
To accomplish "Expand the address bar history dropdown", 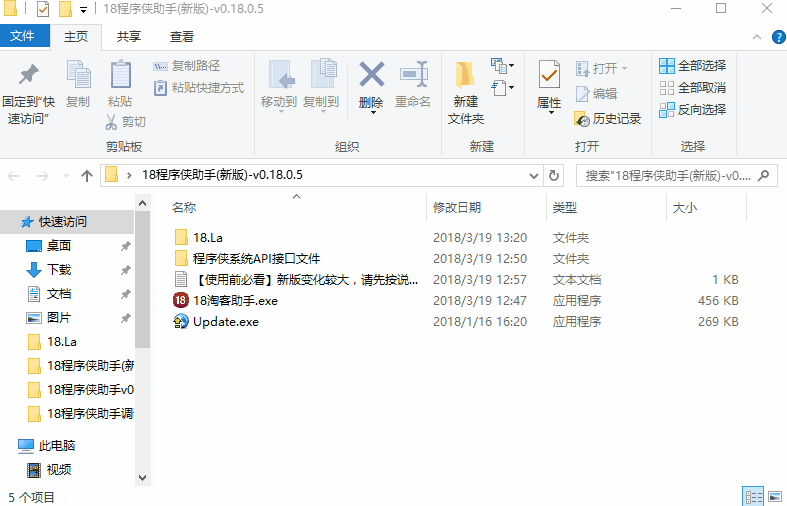I will (535, 175).
